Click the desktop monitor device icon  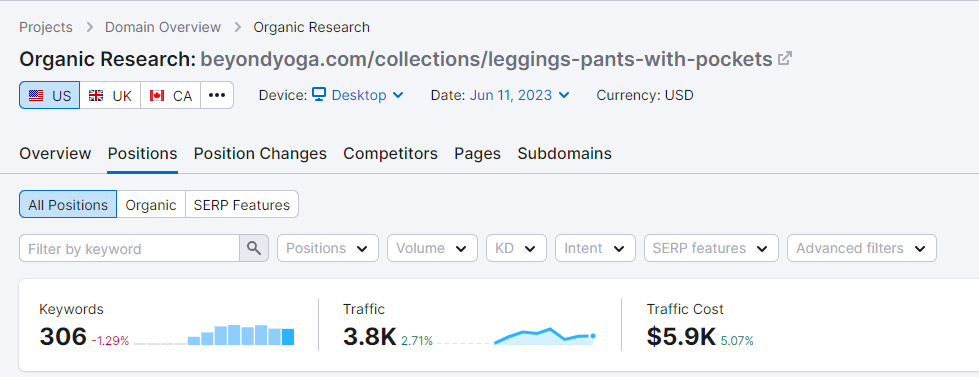319,95
